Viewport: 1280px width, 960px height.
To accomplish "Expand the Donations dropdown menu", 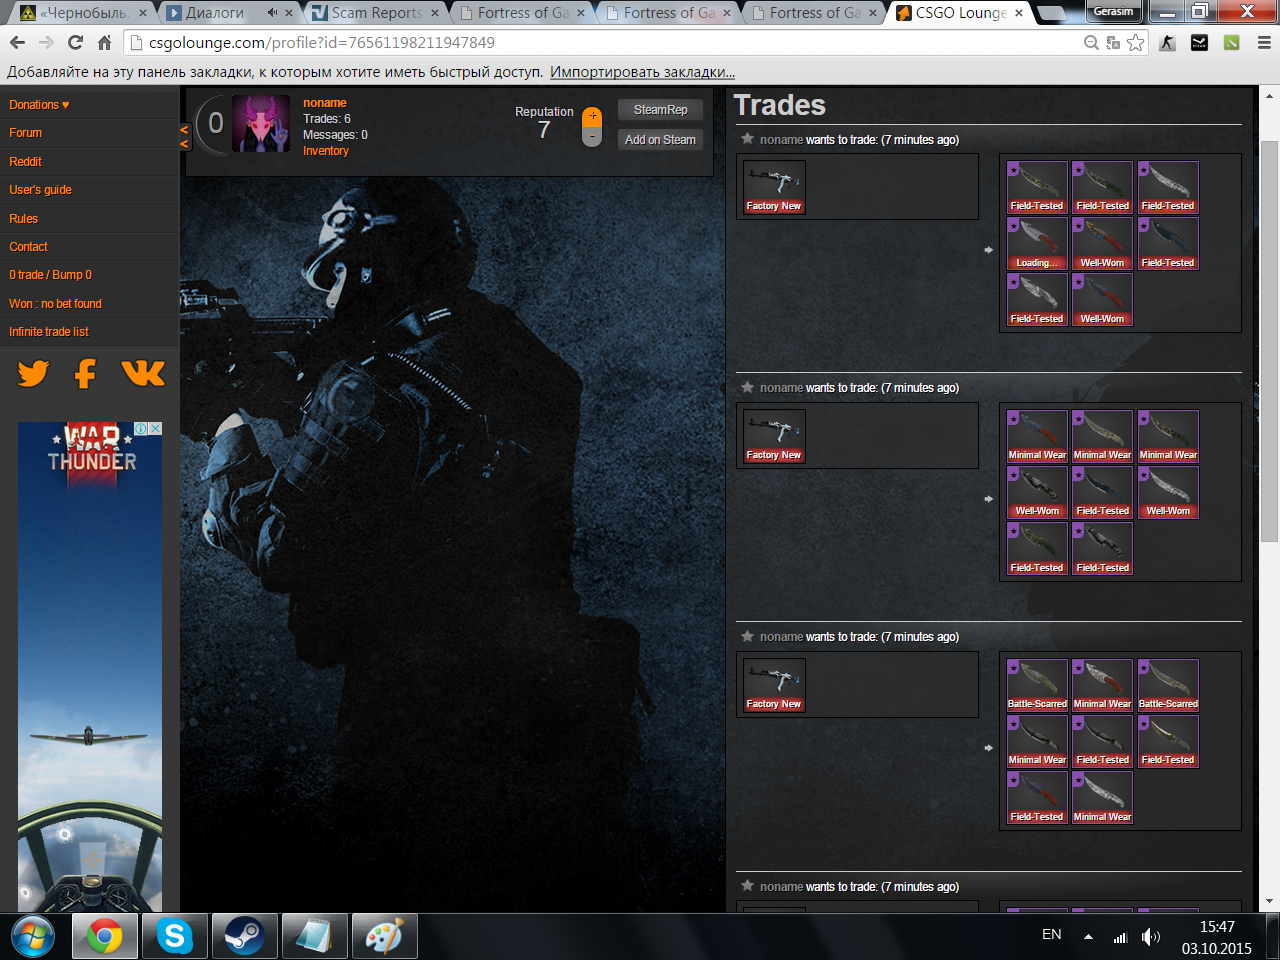I will 39,105.
